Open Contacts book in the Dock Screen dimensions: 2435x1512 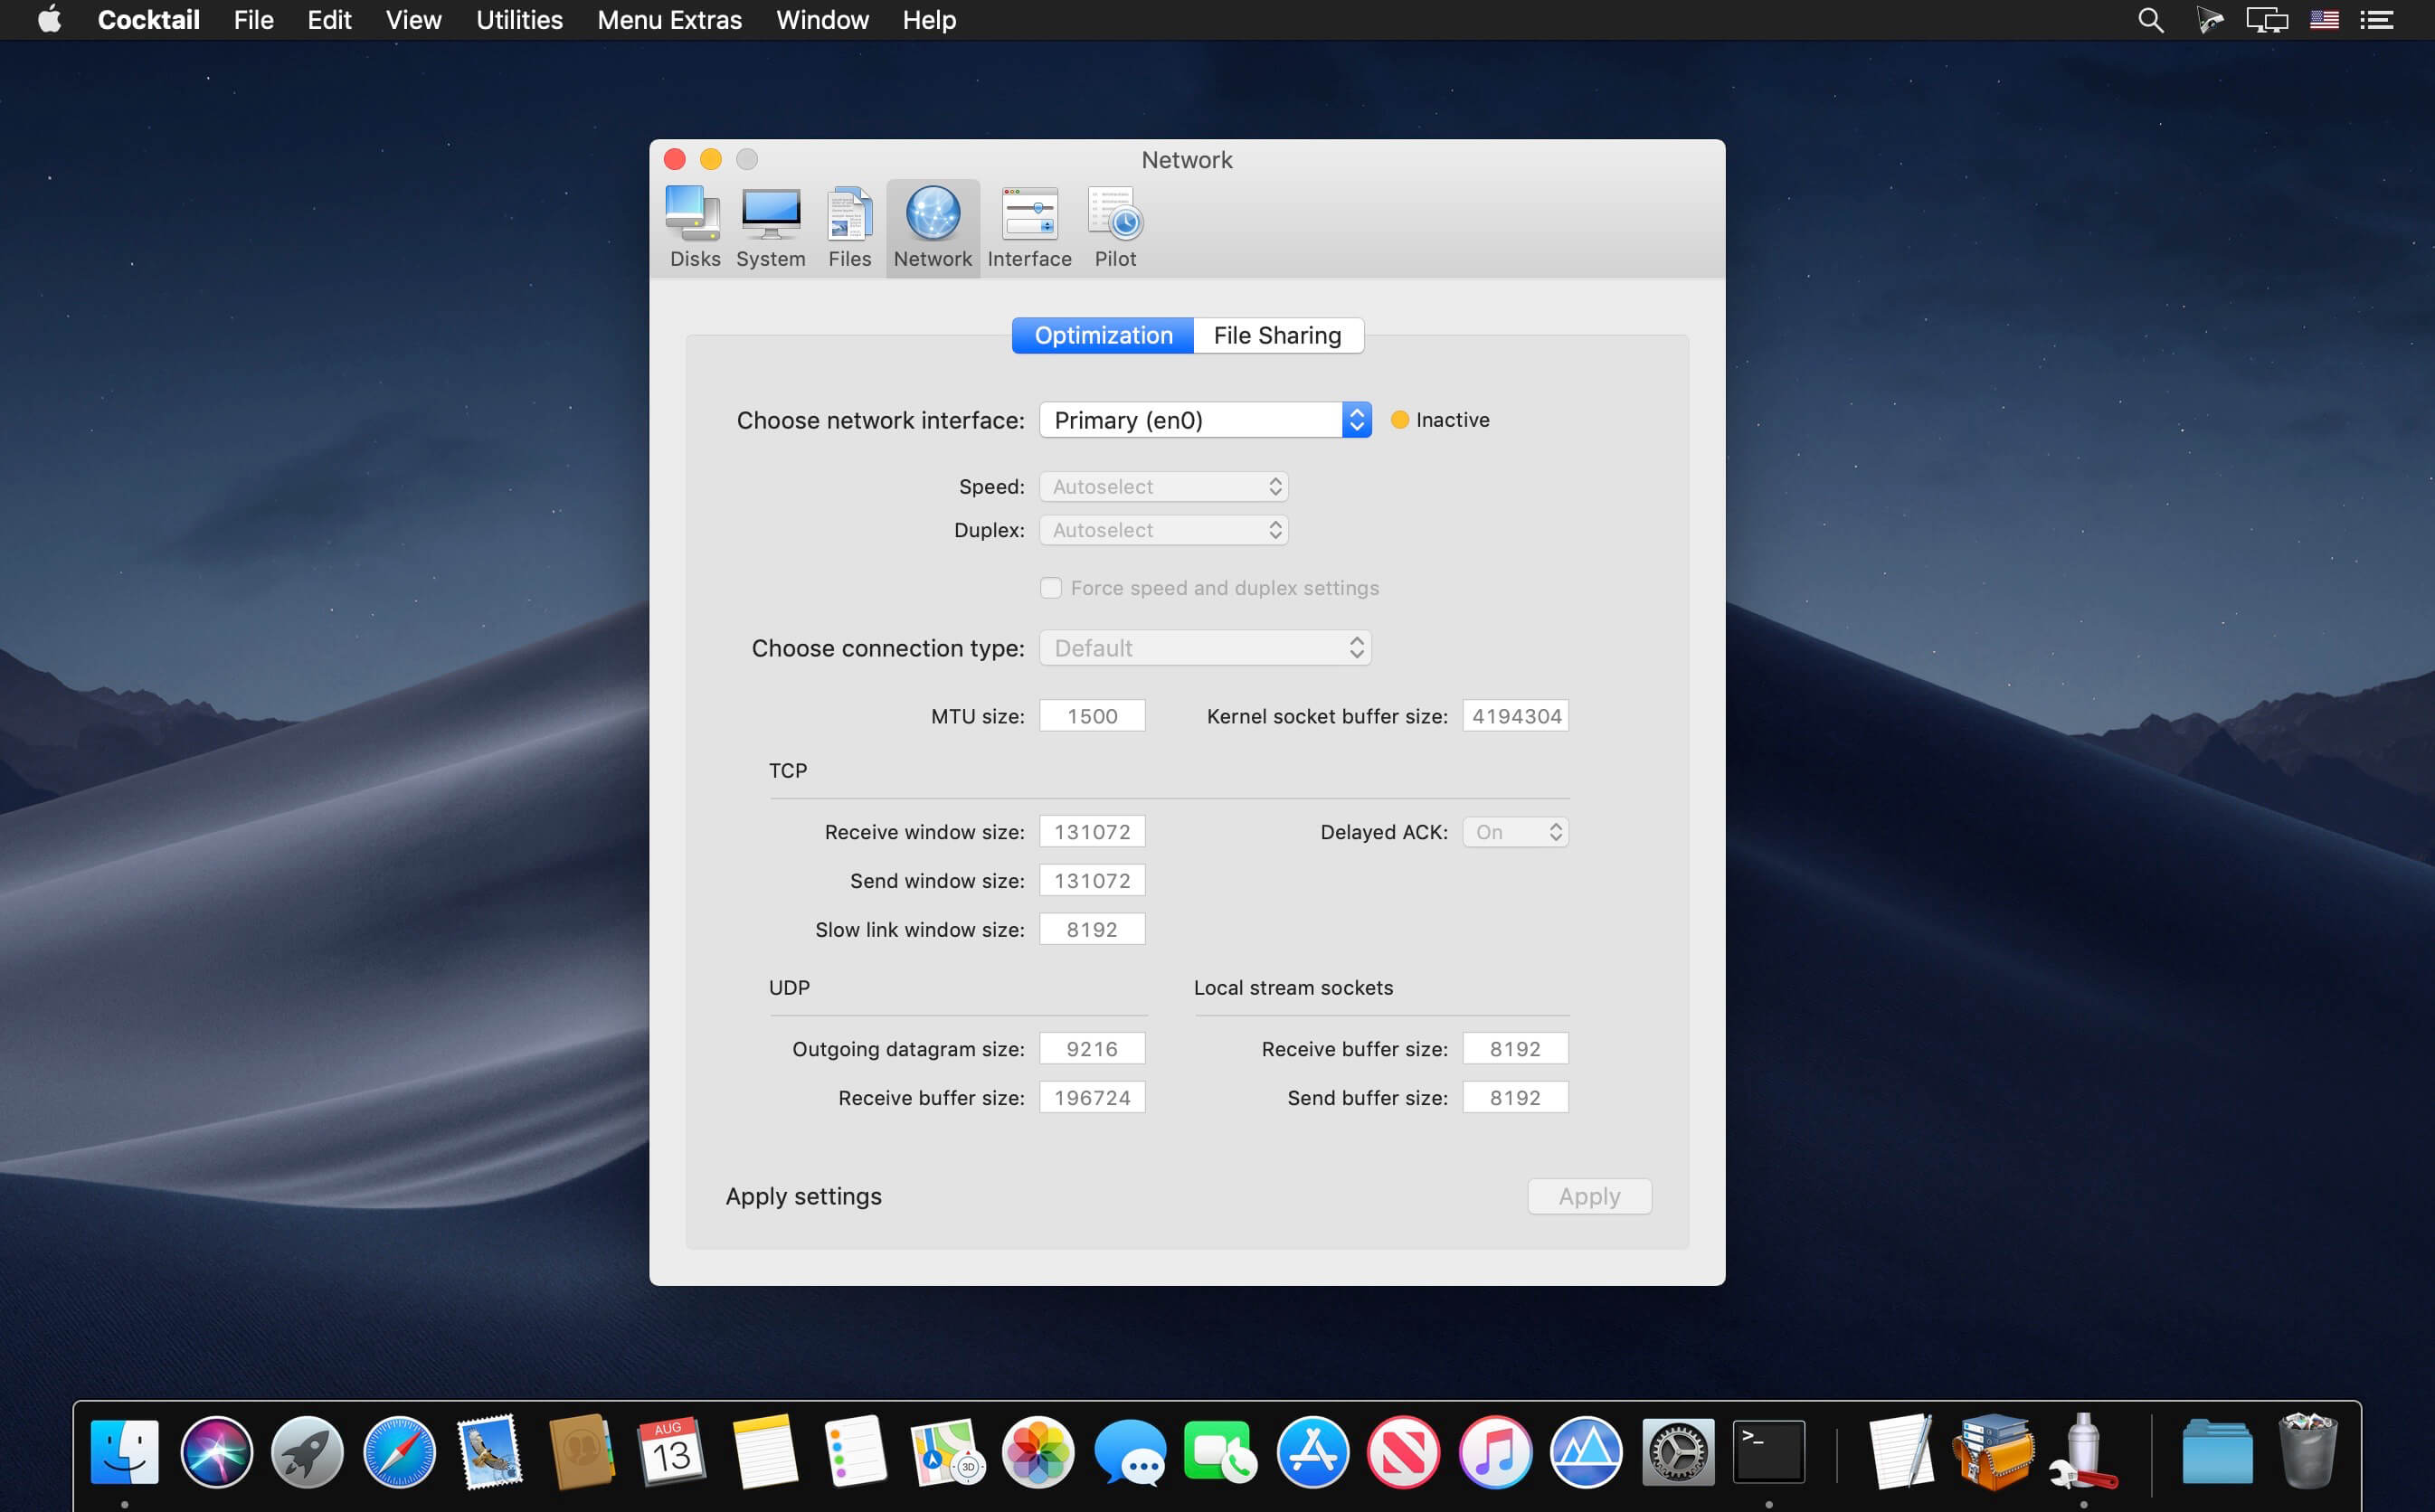[x=581, y=1451]
